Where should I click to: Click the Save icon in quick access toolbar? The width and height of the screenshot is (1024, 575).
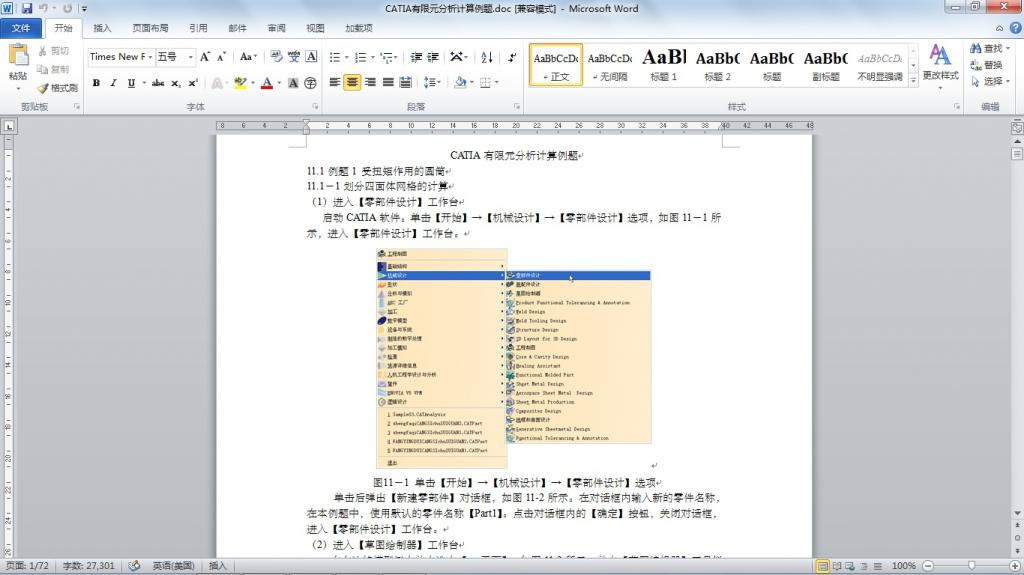(27, 8)
